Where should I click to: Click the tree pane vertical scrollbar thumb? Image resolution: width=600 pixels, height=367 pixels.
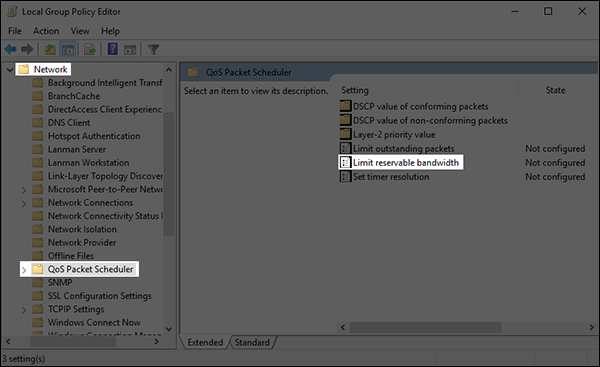click(x=169, y=174)
